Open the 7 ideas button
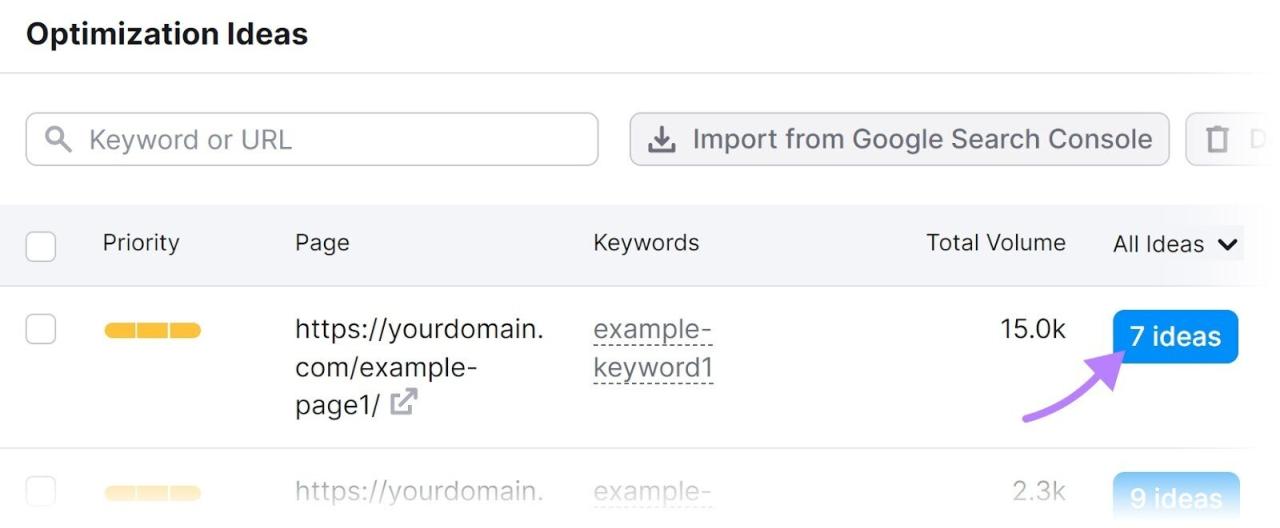The image size is (1280, 528). click(1175, 337)
